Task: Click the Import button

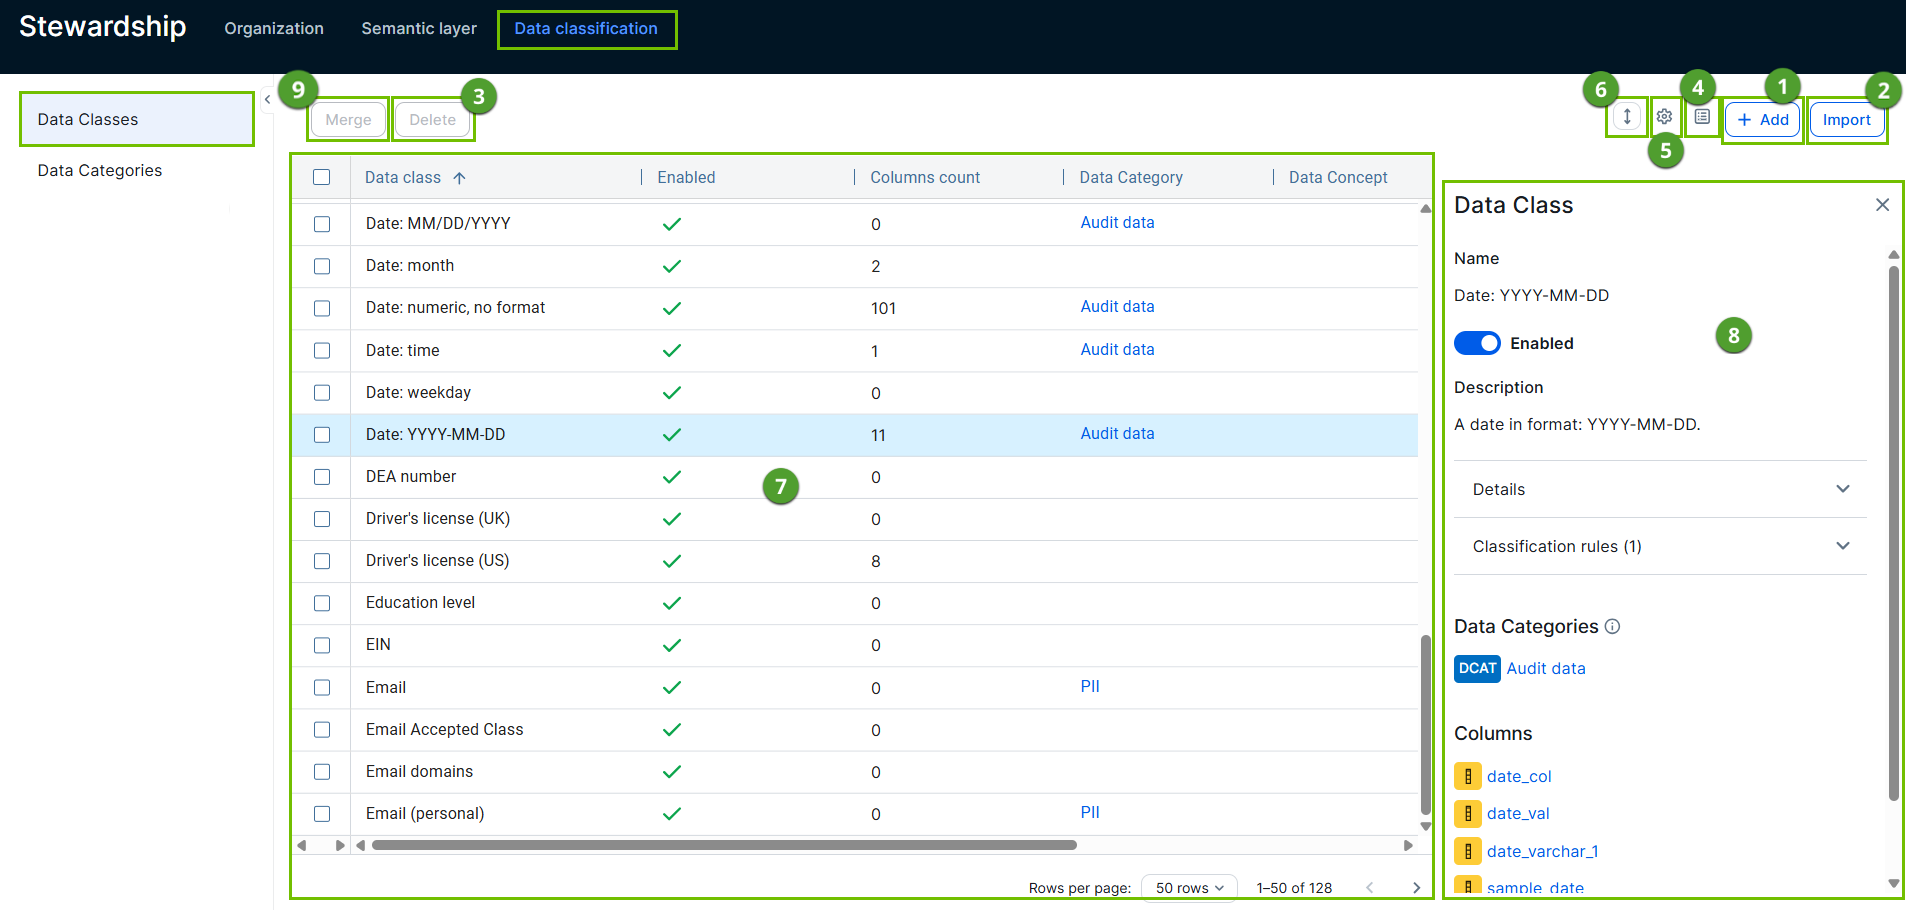Action: [1845, 119]
